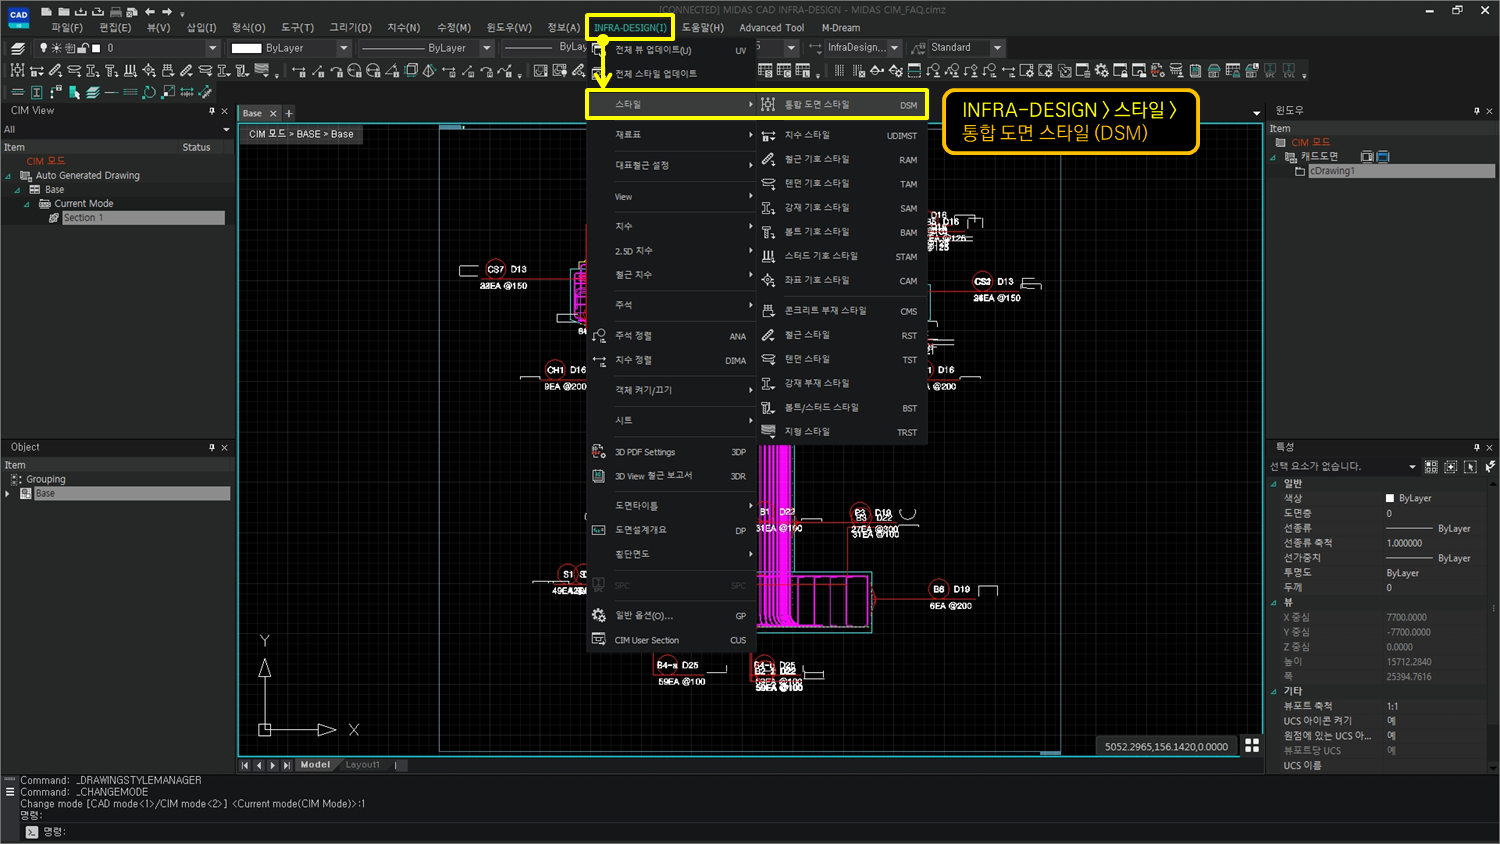Image resolution: width=1500 pixels, height=844 pixels.
Task: Select CIM User Section menu item
Action: (672, 640)
